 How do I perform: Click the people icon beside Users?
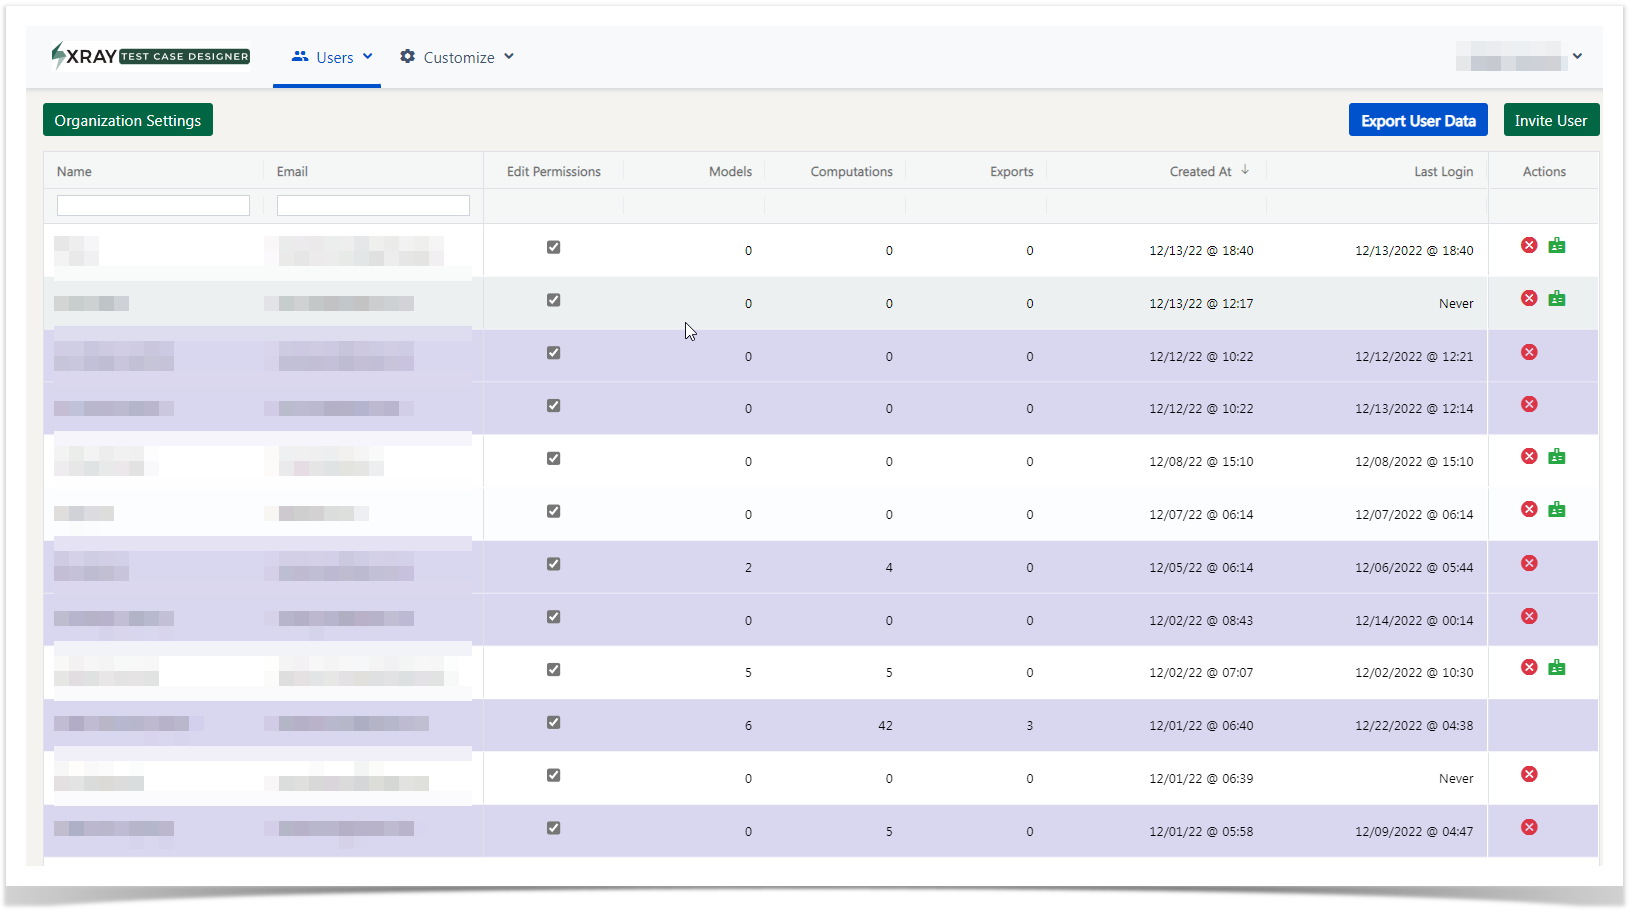point(300,56)
